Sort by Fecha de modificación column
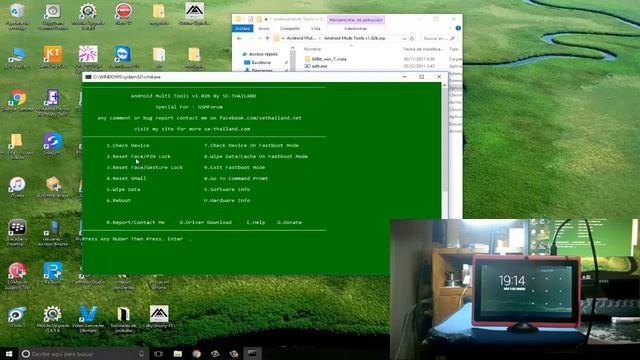Screen dimensions: 640x360 [423, 49]
